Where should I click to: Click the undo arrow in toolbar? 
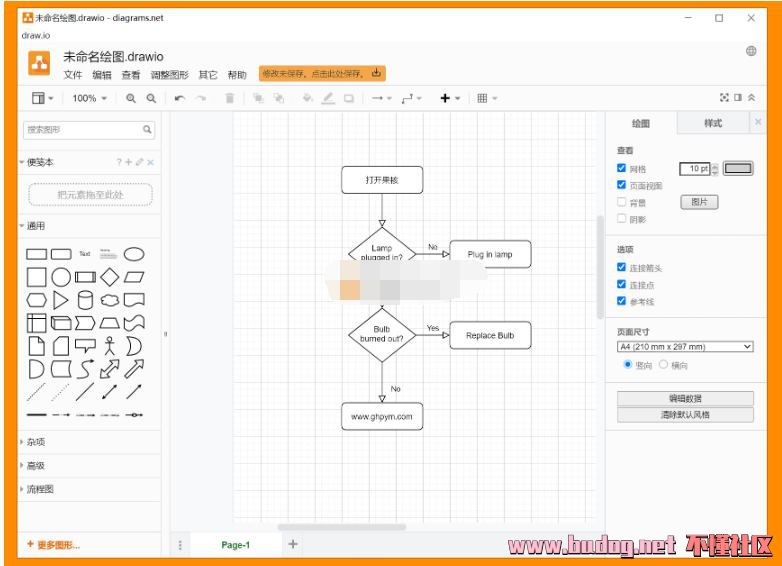pyautogui.click(x=179, y=98)
